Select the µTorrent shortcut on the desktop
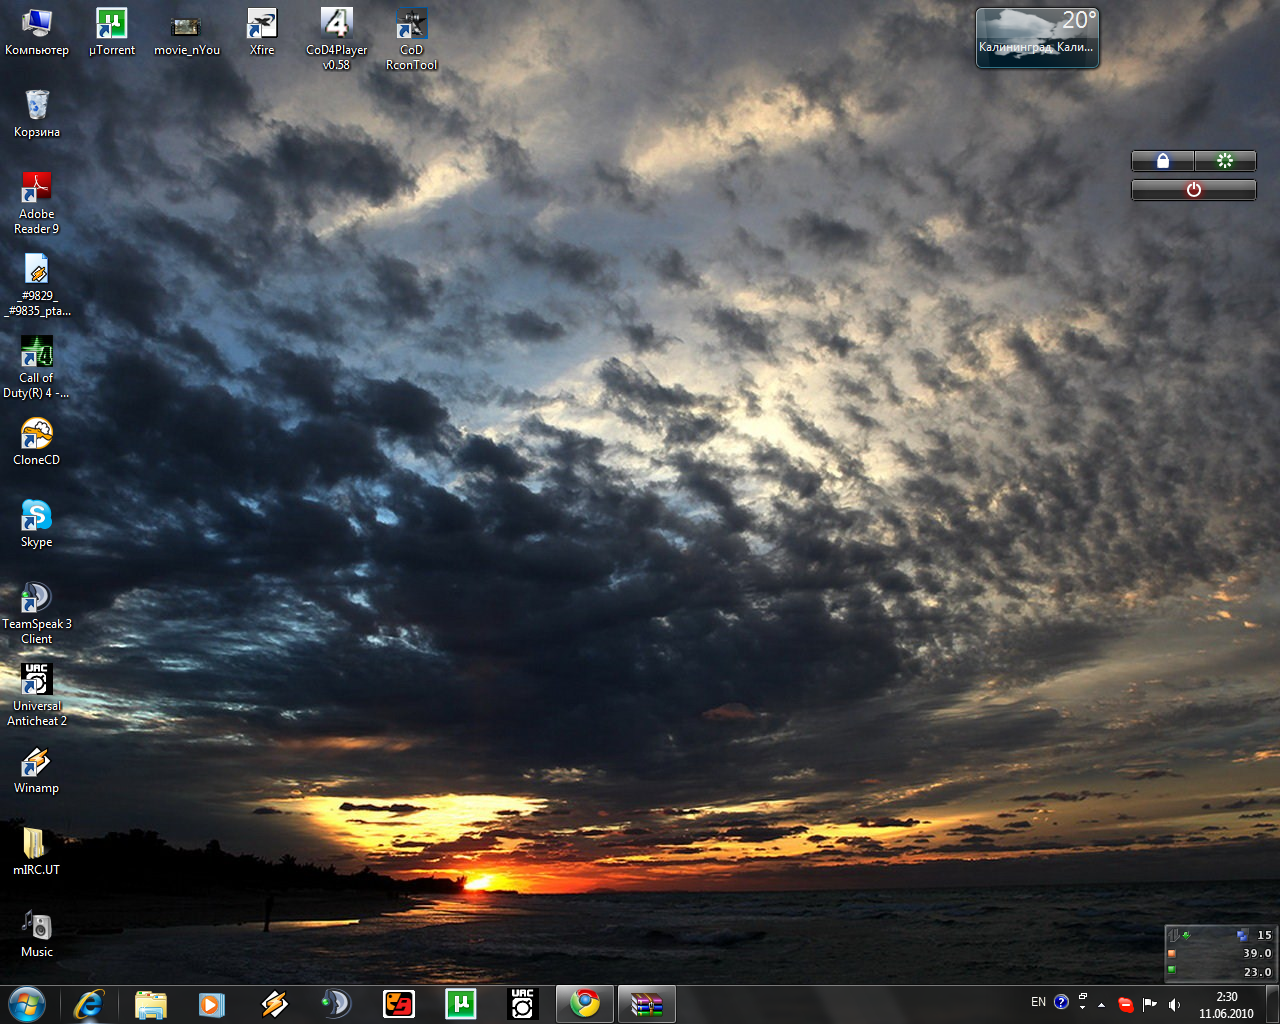Image resolution: width=1280 pixels, height=1024 pixels. coord(111,32)
